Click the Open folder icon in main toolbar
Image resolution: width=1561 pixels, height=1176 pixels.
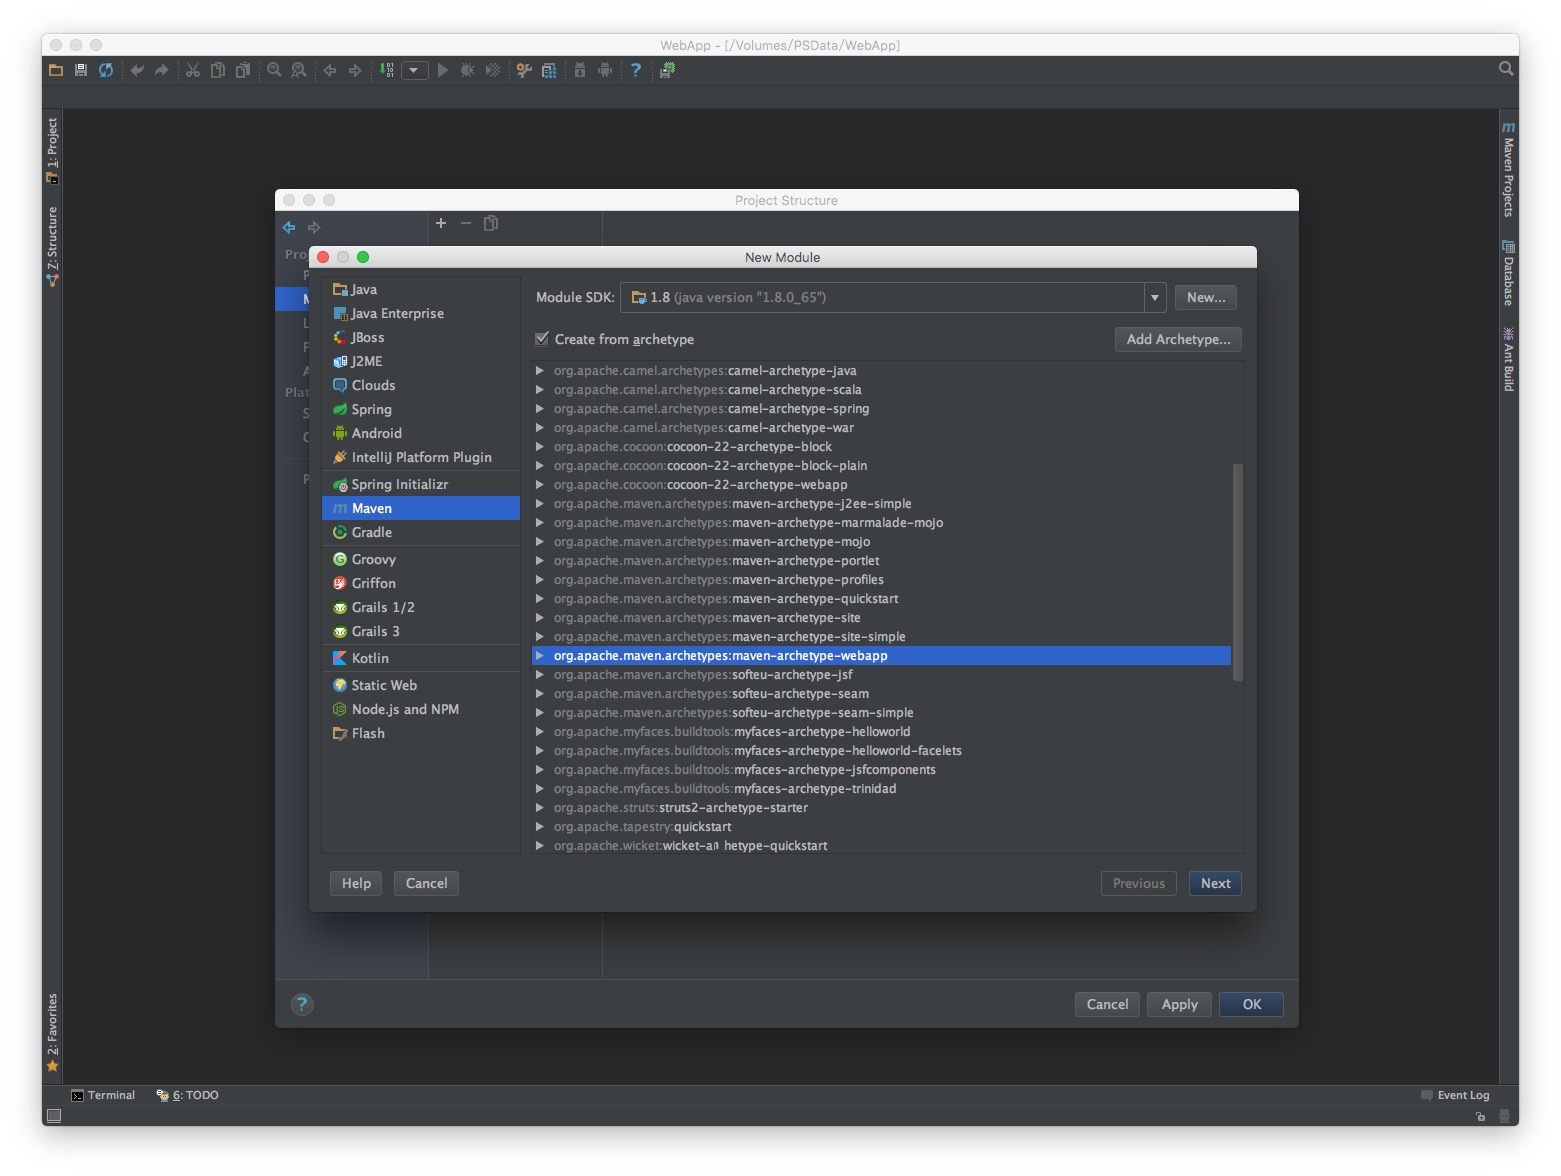click(56, 70)
